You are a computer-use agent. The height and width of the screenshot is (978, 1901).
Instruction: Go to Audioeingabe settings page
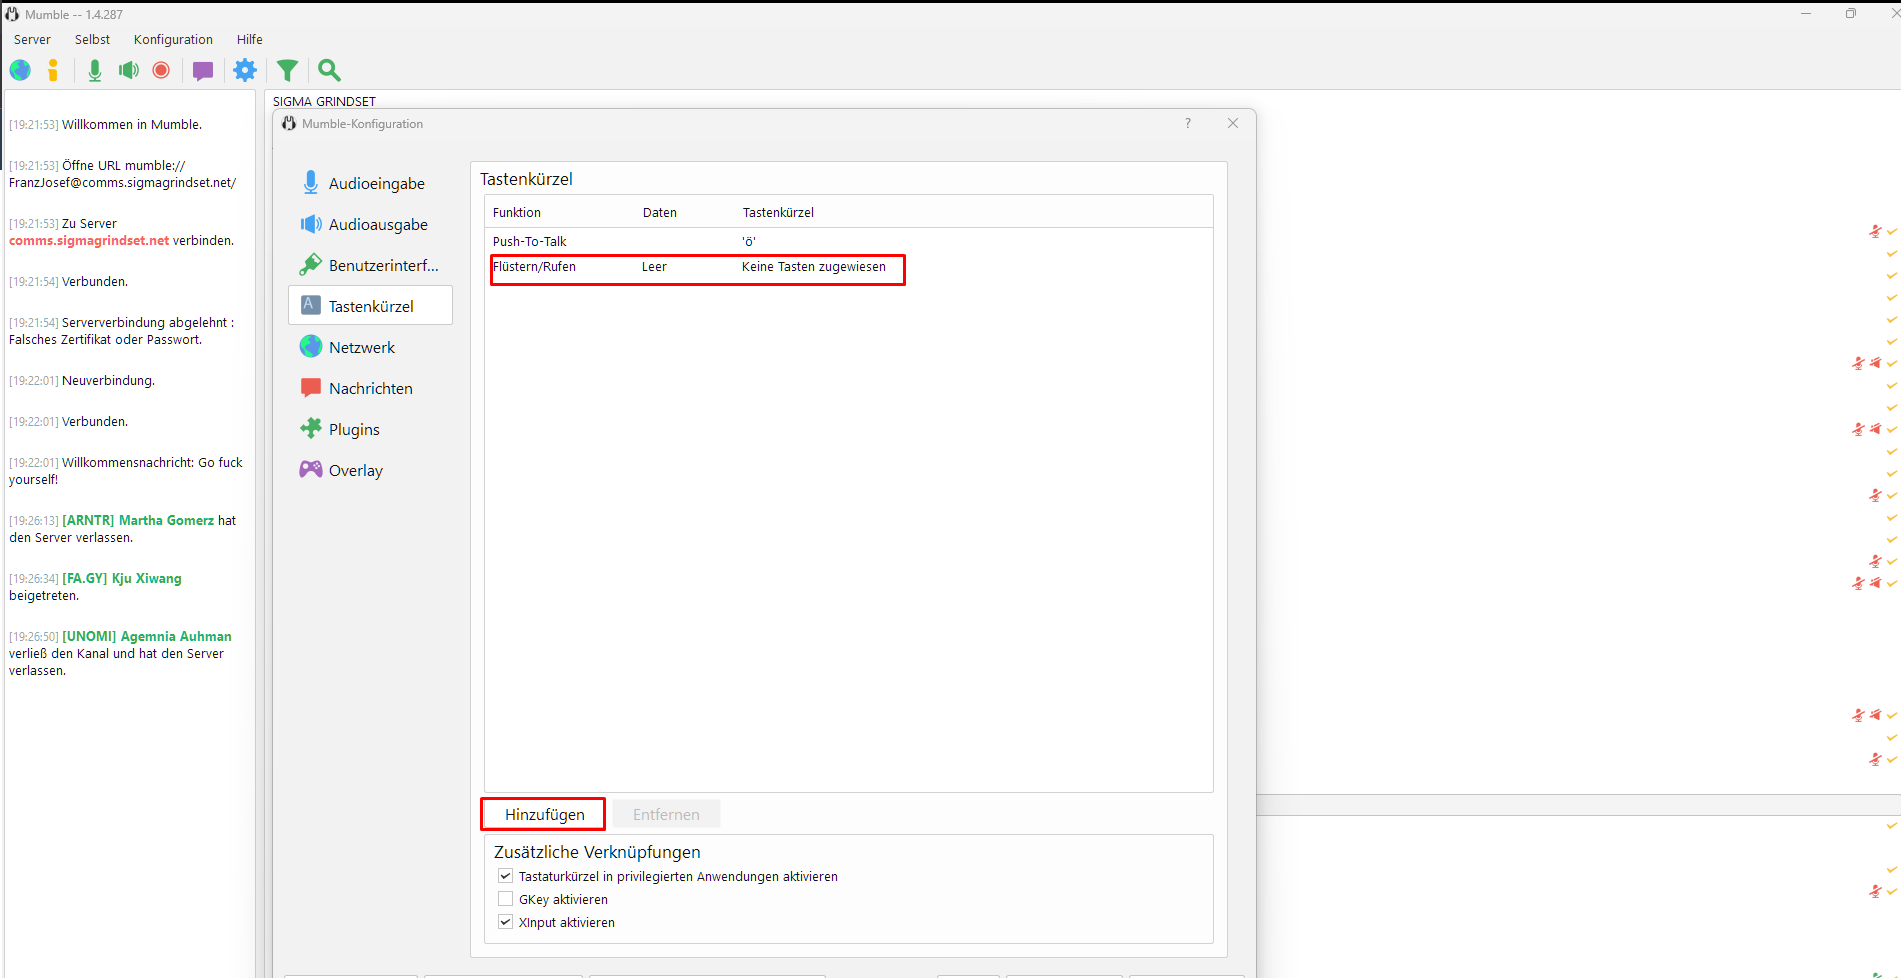coord(370,183)
